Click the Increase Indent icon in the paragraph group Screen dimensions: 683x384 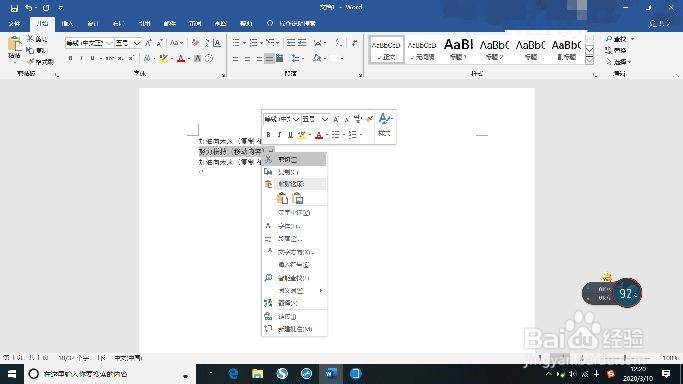tap(302, 43)
